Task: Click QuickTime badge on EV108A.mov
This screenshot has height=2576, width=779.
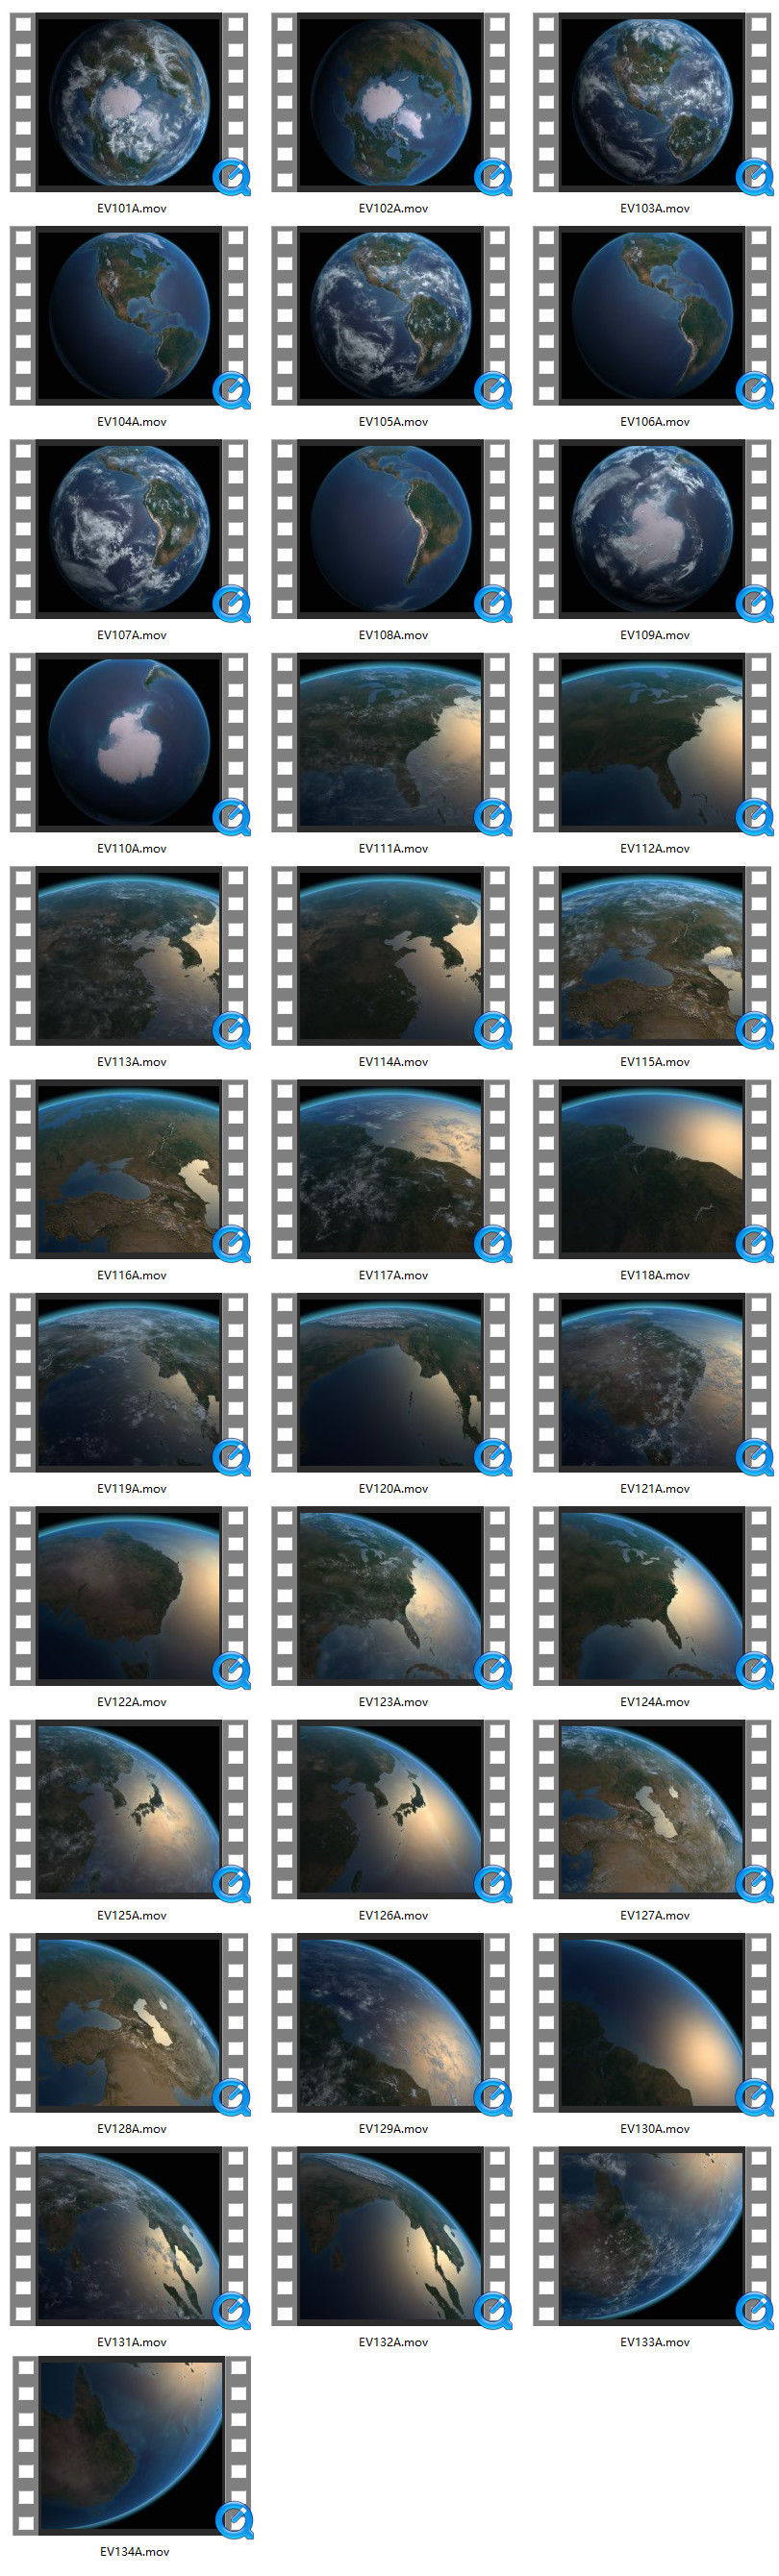Action: pyautogui.click(x=493, y=603)
